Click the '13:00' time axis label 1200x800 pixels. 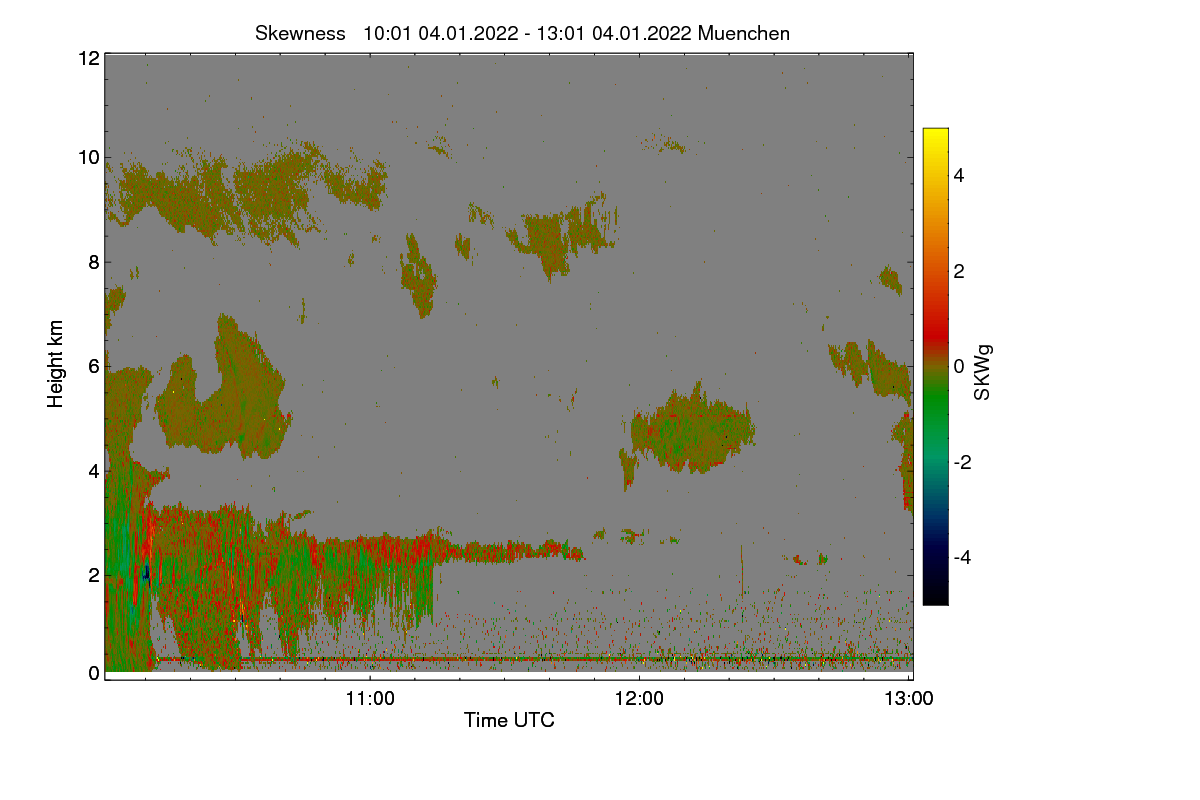pyautogui.click(x=909, y=700)
